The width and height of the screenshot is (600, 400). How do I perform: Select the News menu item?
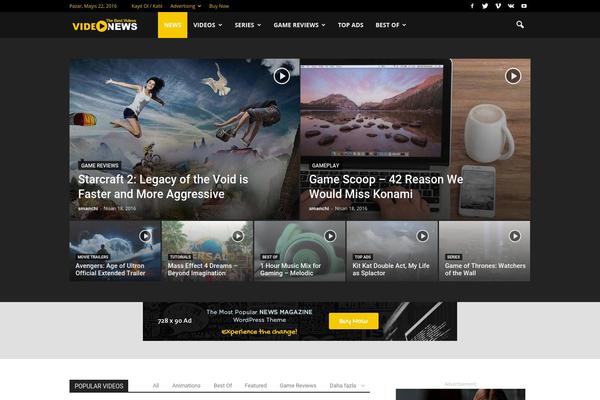tap(173, 25)
